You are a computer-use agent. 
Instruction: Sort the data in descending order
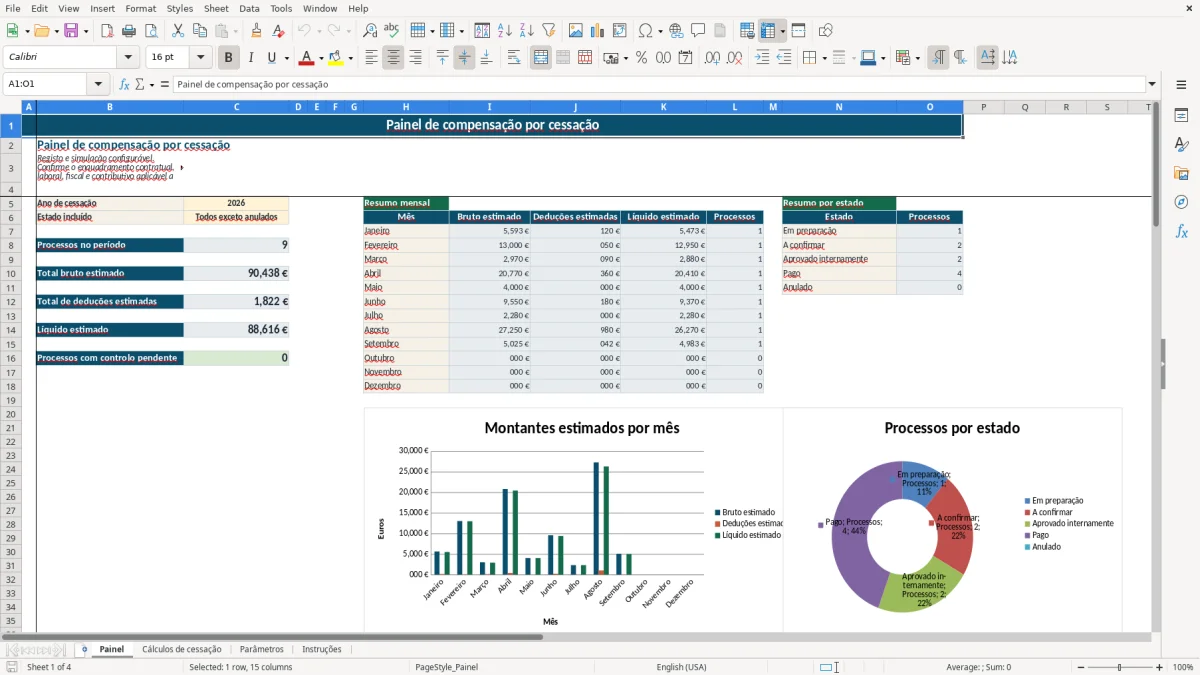click(526, 31)
